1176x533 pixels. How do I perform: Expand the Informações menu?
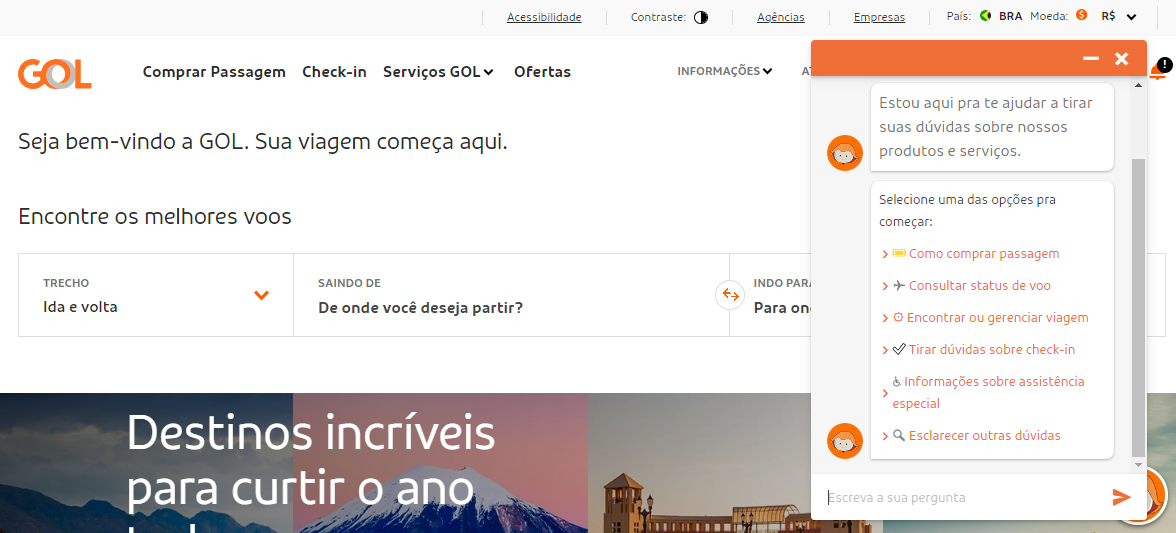[x=724, y=71]
